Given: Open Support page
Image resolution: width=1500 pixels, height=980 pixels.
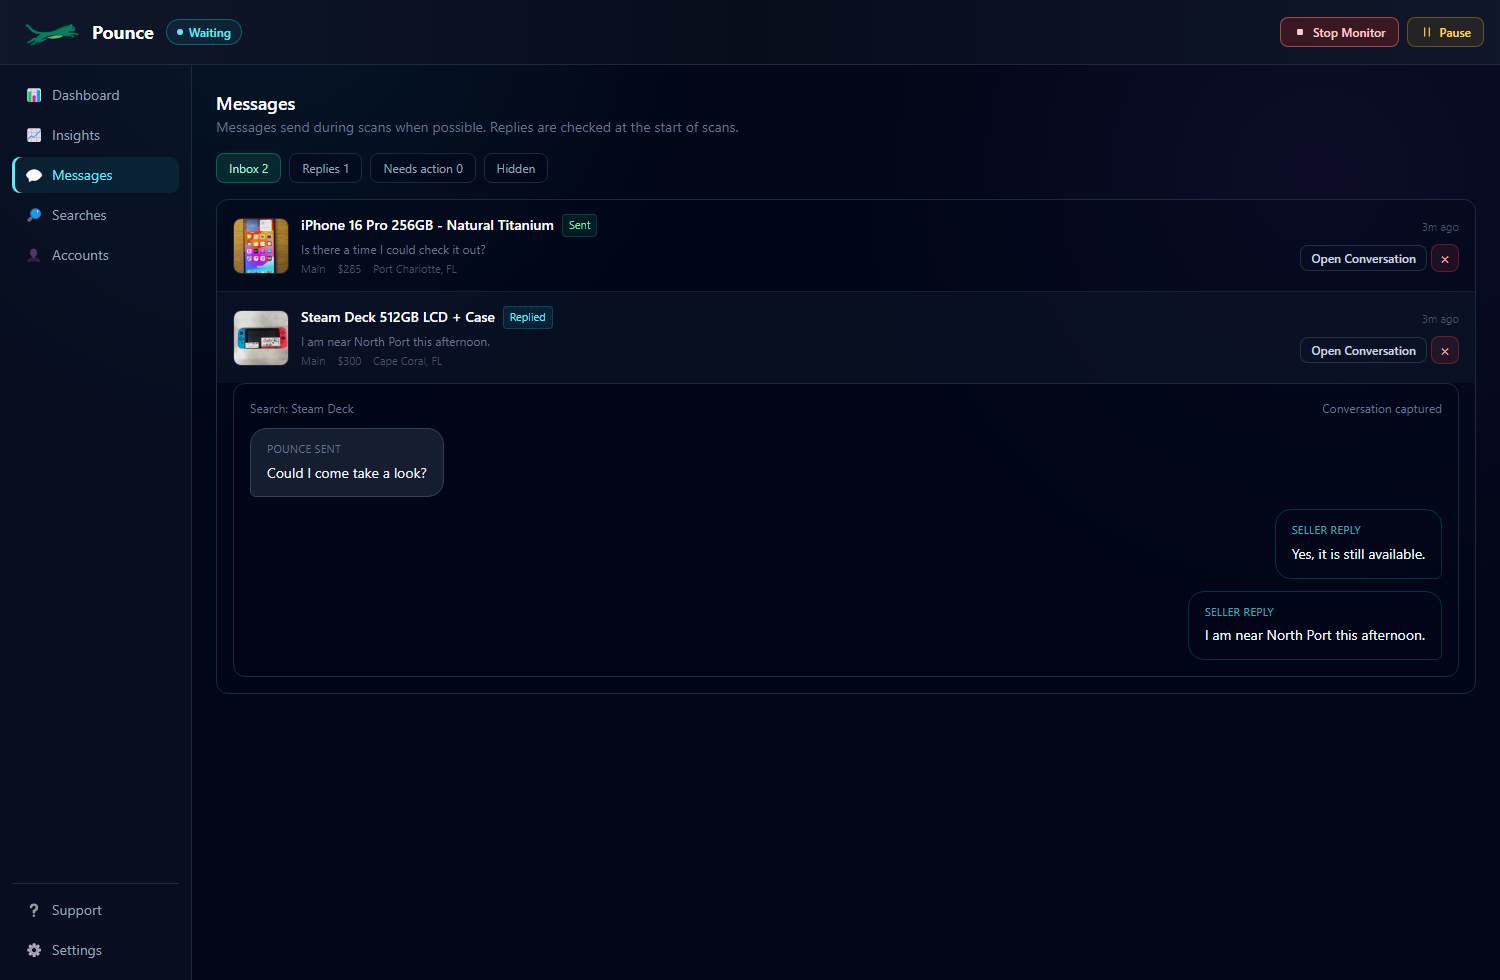Looking at the screenshot, I should (x=96, y=910).
